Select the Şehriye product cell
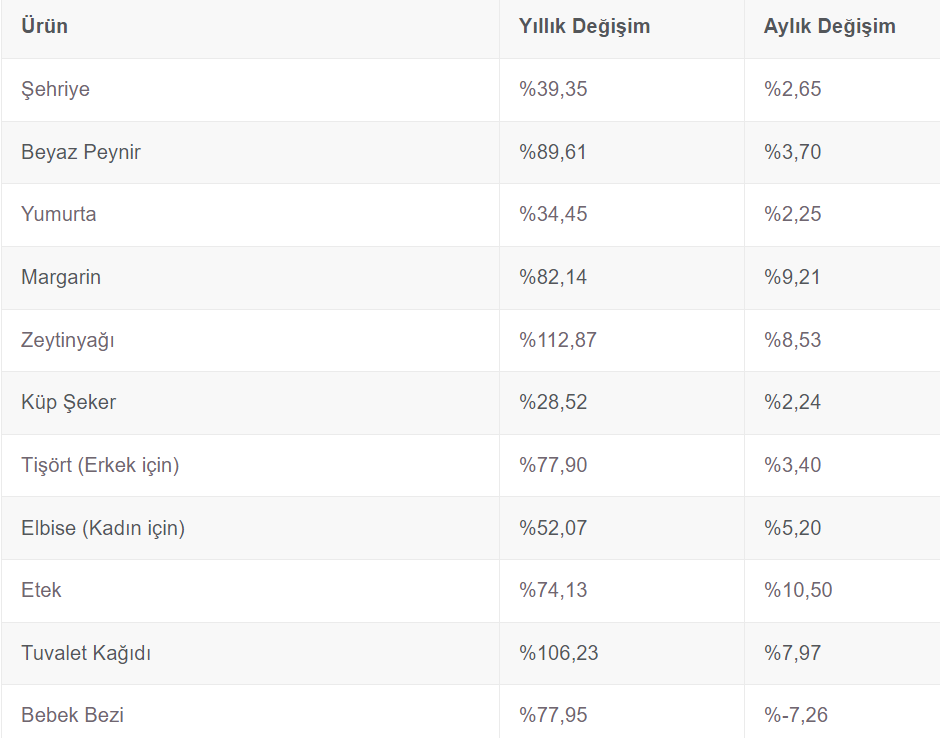The image size is (940, 738). click(56, 90)
